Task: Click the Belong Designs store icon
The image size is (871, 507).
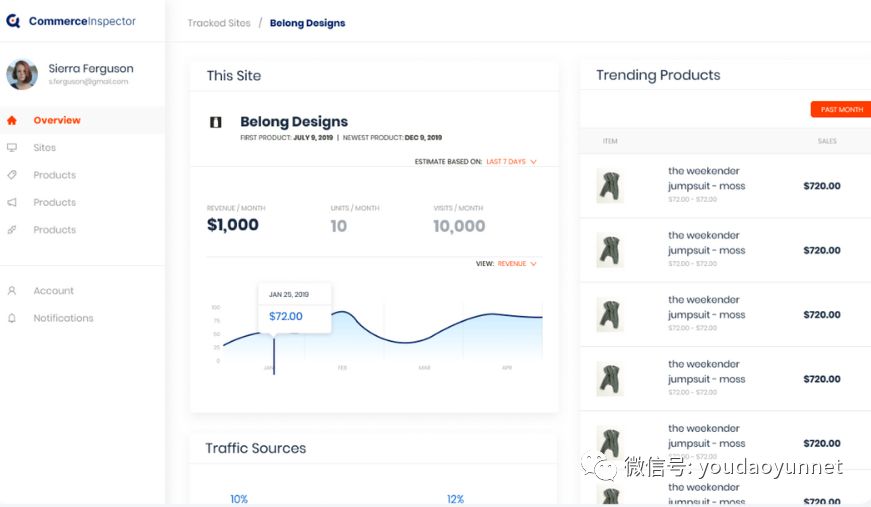Action: pos(216,122)
